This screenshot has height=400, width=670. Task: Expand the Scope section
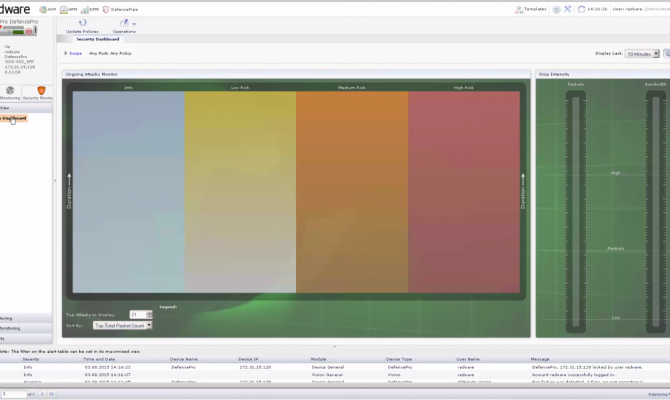[73, 53]
